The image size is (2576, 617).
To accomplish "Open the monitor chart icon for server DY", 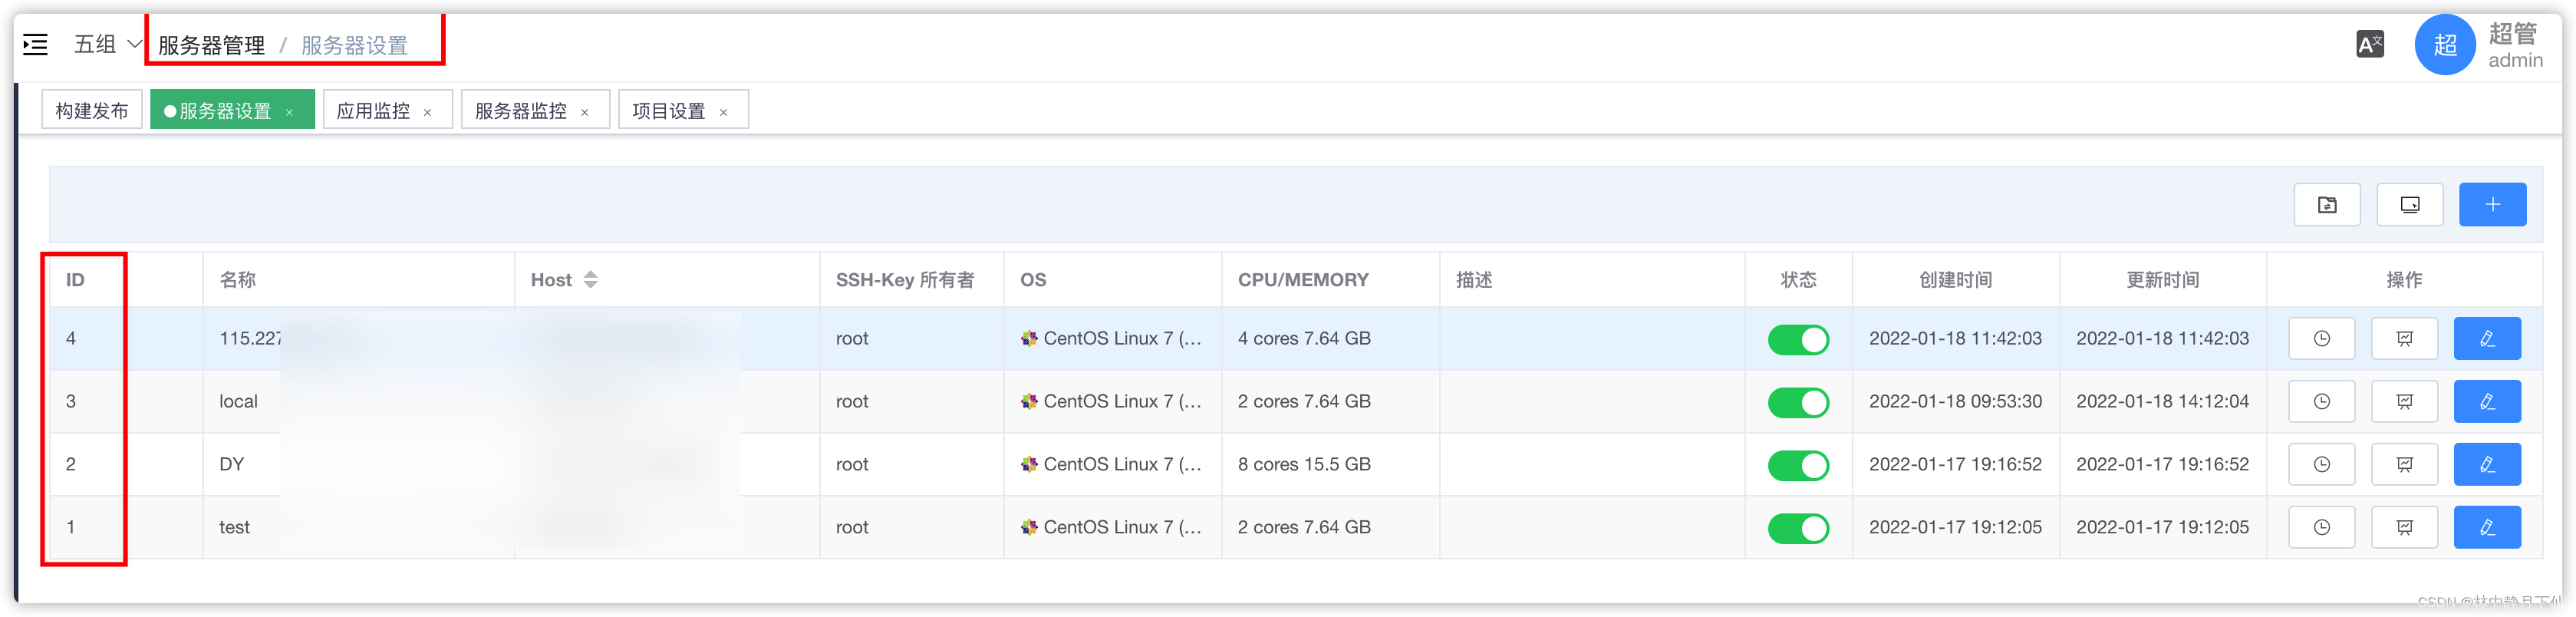I will [2404, 465].
